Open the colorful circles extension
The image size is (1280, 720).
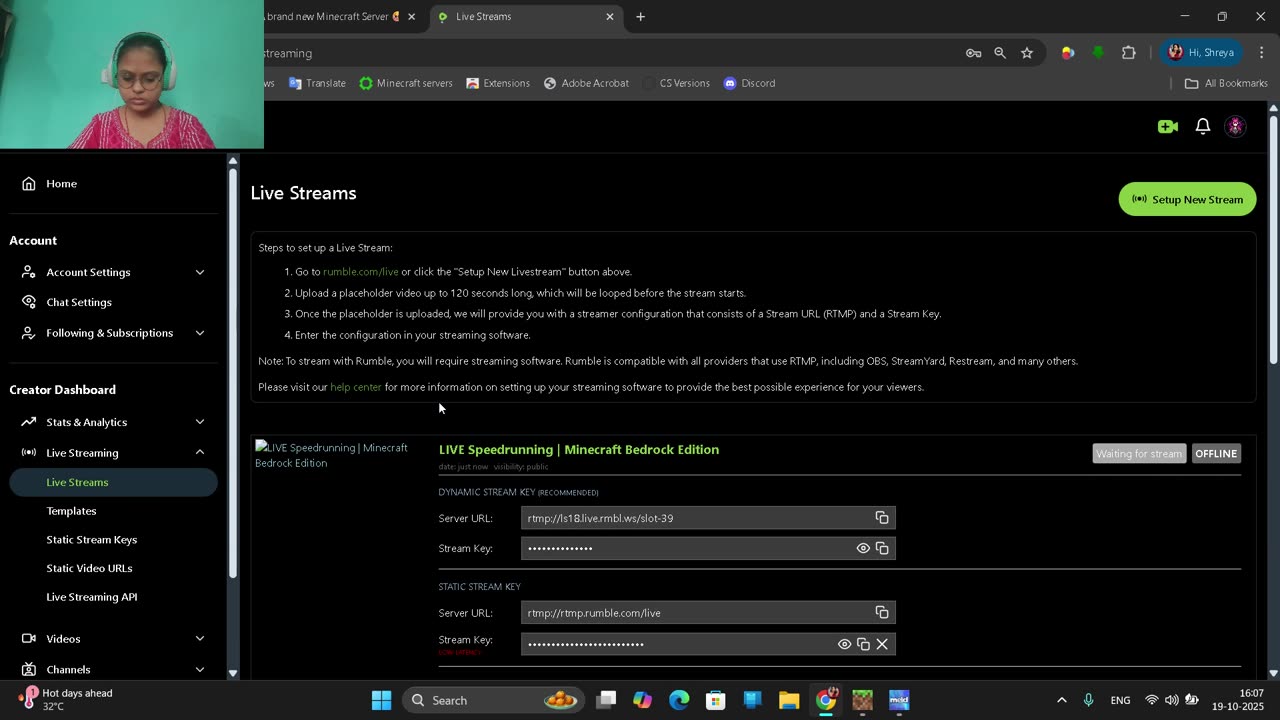tap(1068, 53)
